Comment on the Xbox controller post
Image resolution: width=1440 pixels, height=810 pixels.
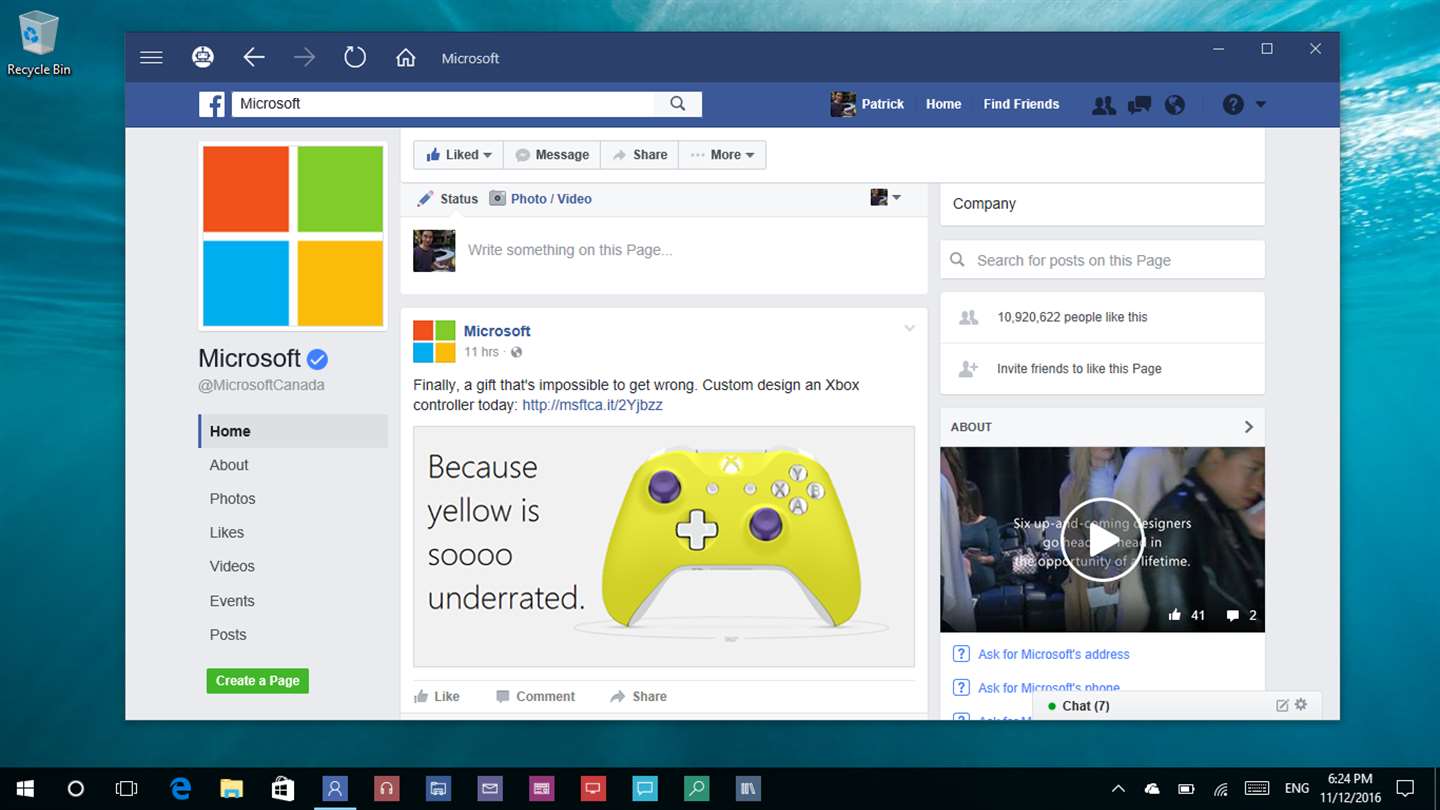pyautogui.click(x=536, y=696)
